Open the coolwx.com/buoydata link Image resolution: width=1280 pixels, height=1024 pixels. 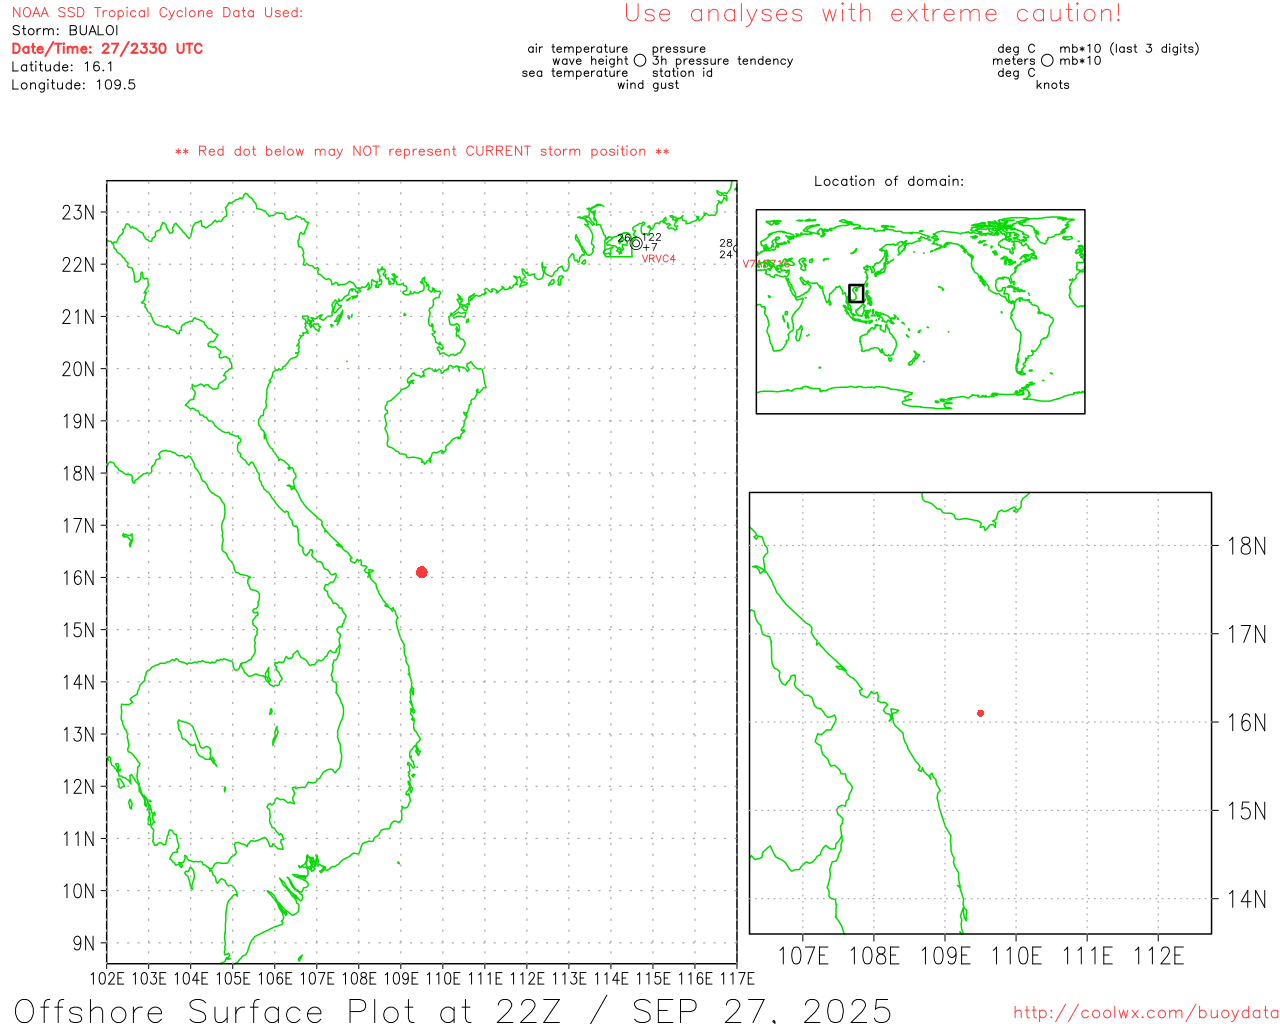(x=1145, y=1013)
